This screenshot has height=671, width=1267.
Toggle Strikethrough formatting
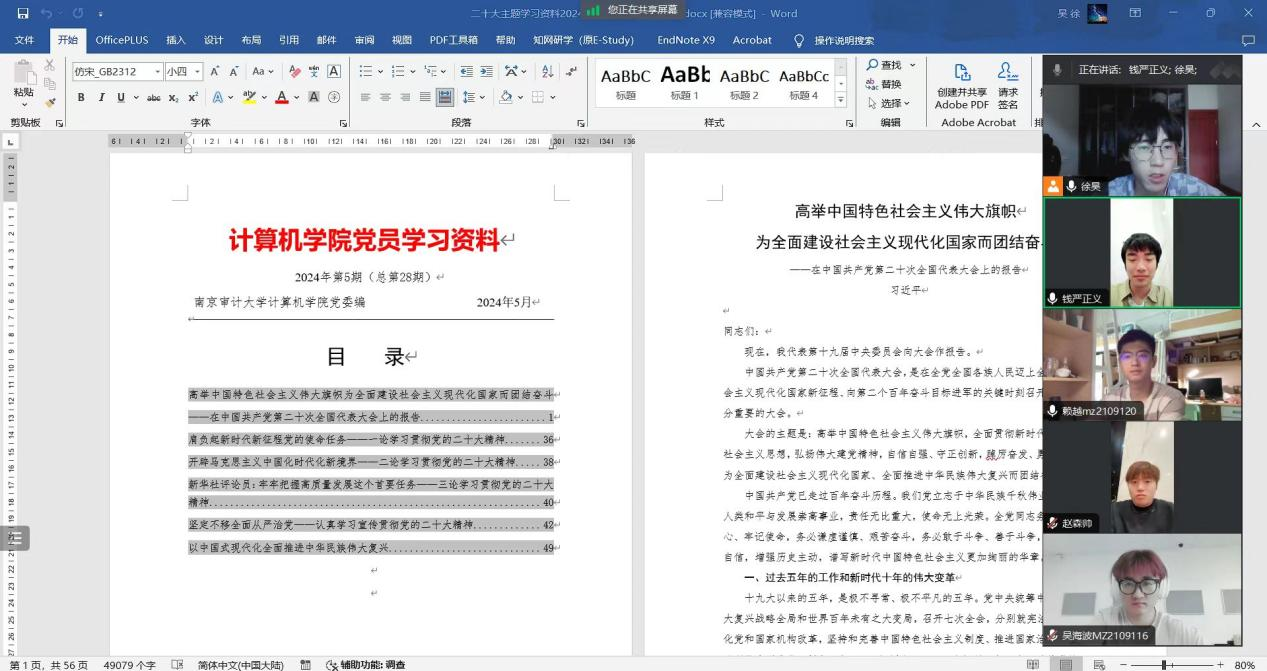point(153,97)
